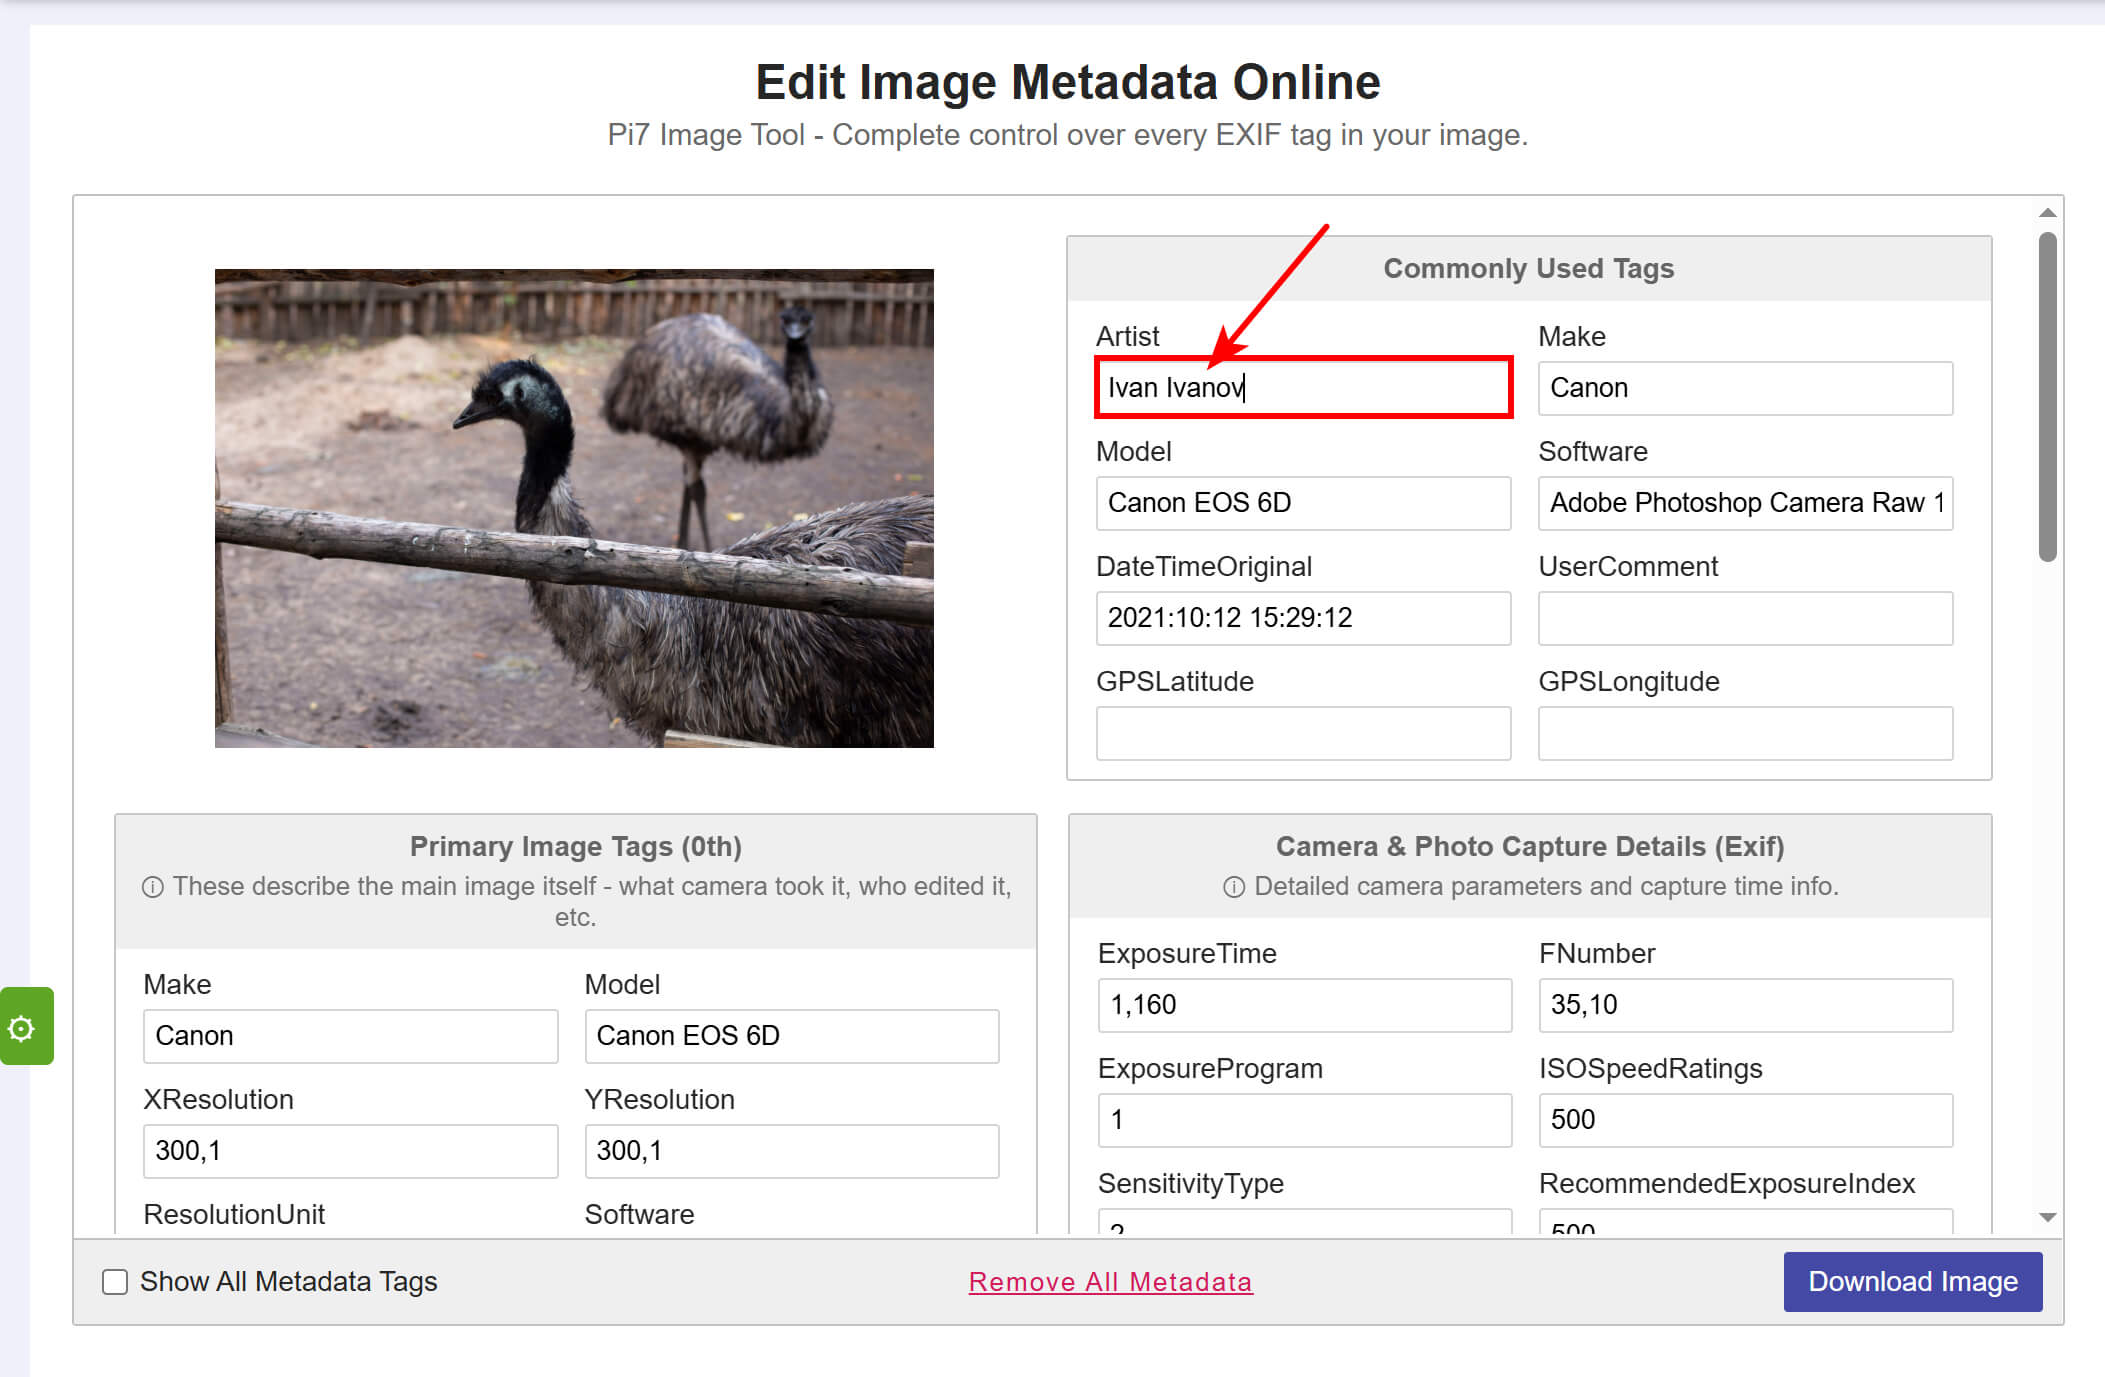
Task: Click the GPSLongitude input box
Action: click(1744, 733)
